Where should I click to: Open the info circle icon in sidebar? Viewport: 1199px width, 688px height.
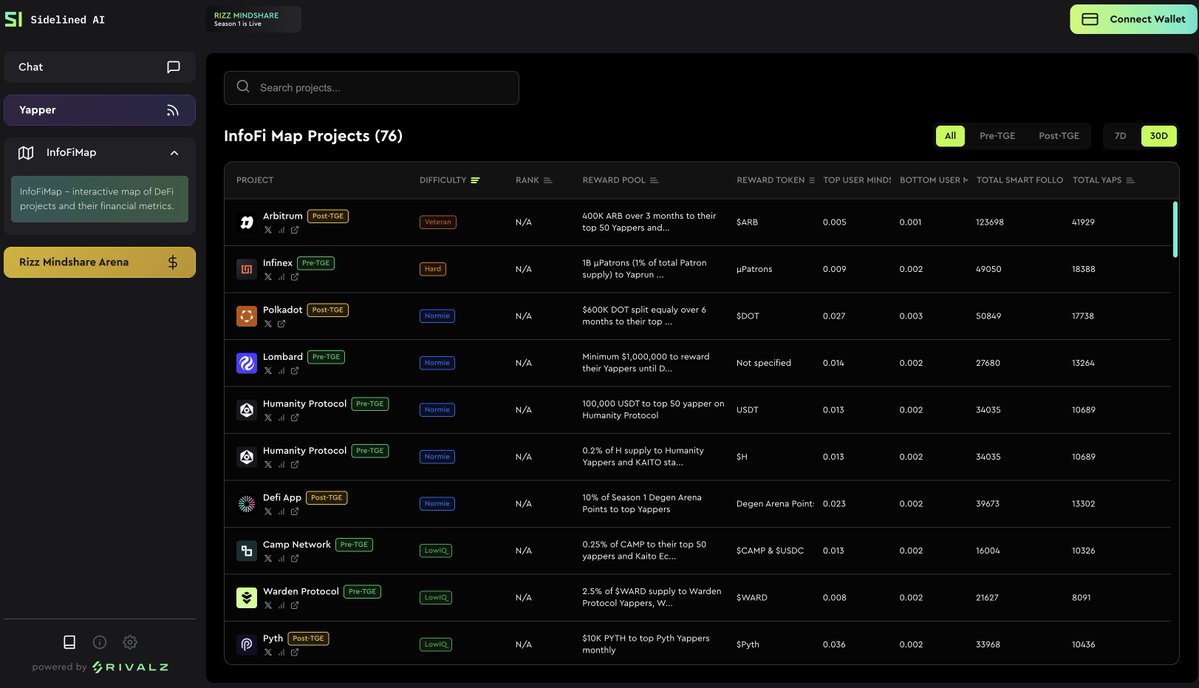(99, 642)
